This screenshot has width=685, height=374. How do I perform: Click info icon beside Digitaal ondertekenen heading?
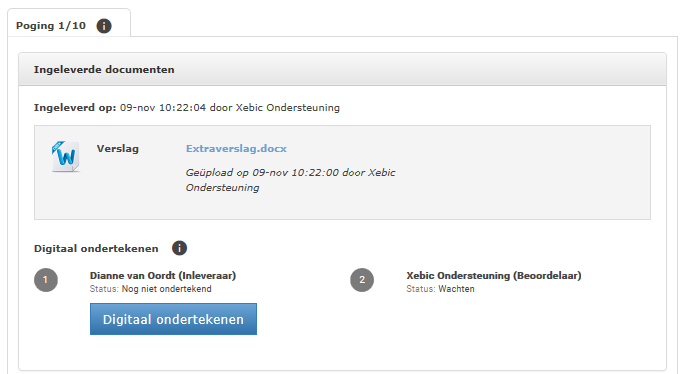180,248
